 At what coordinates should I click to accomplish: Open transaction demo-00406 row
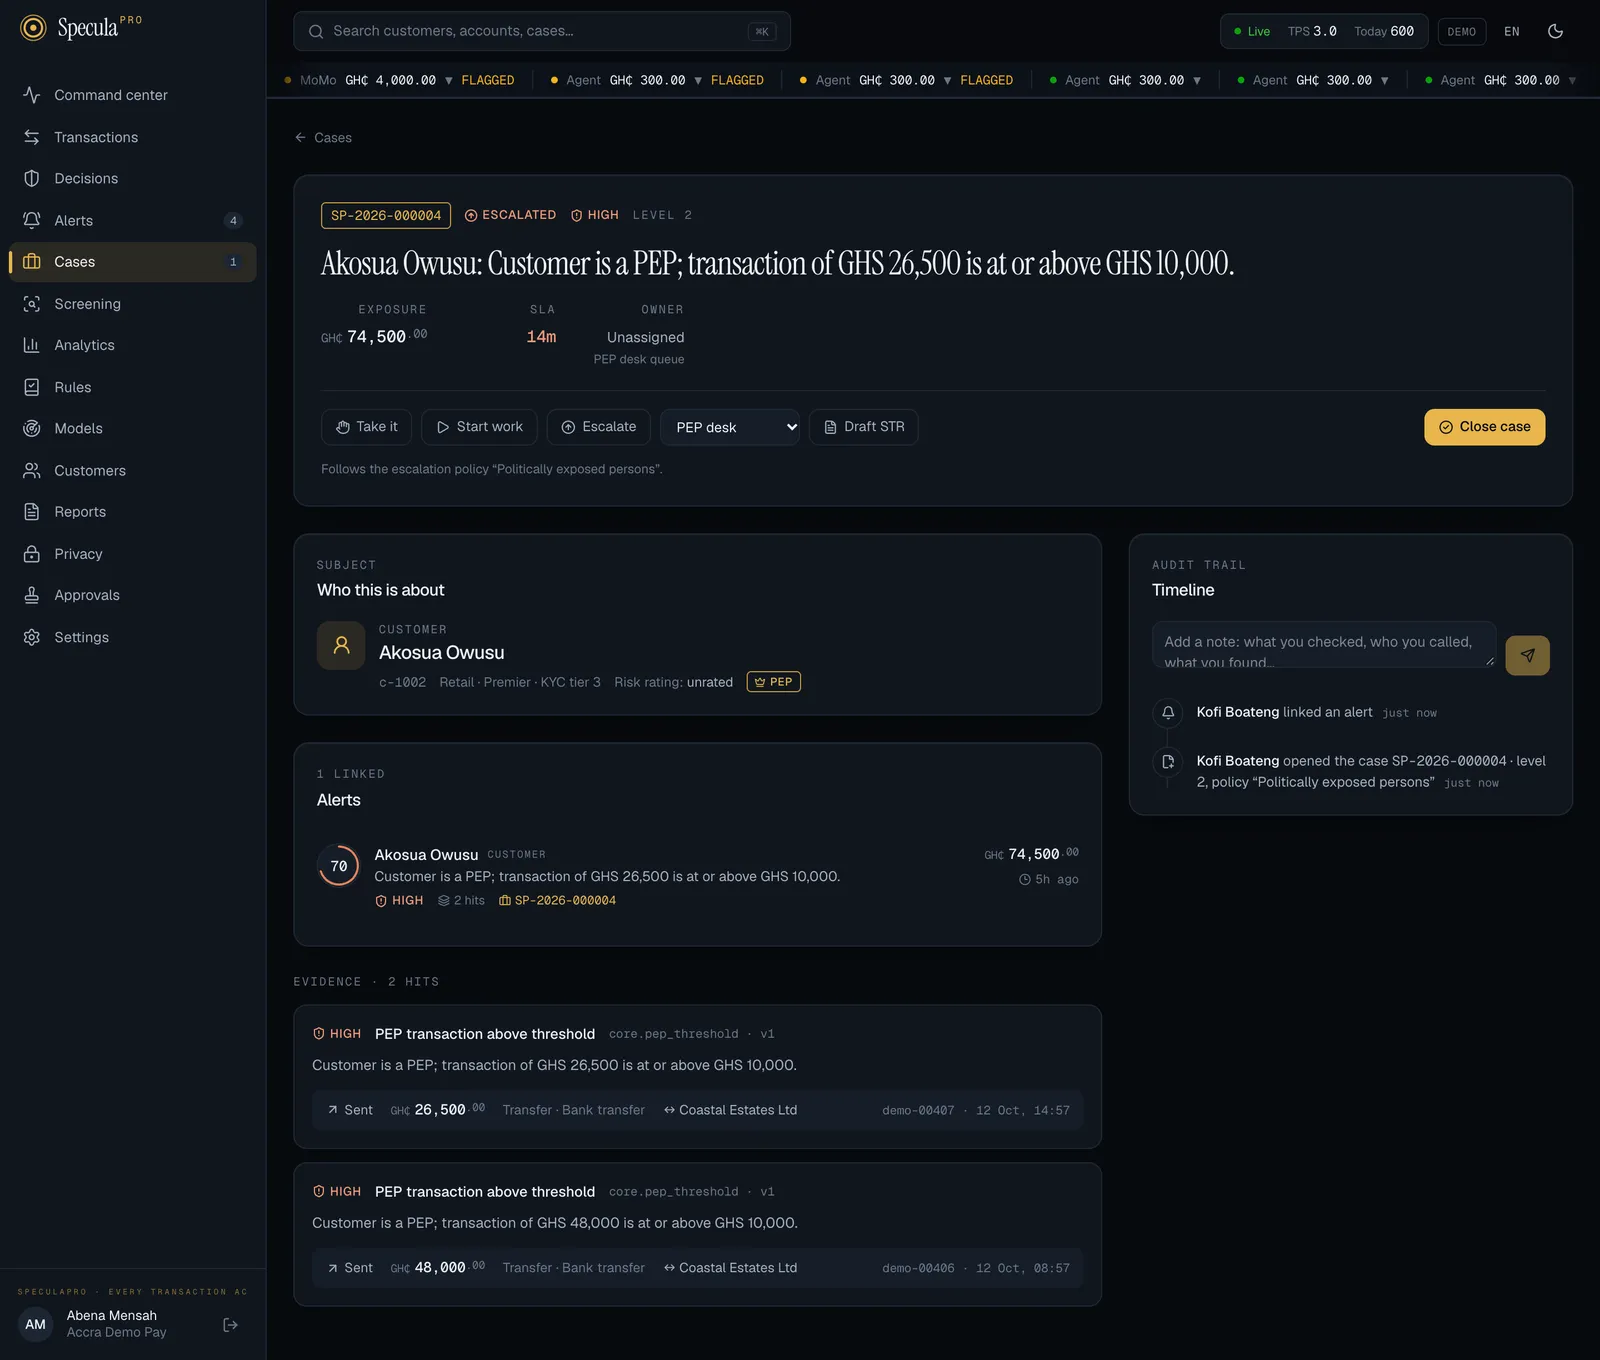[x=697, y=1268]
